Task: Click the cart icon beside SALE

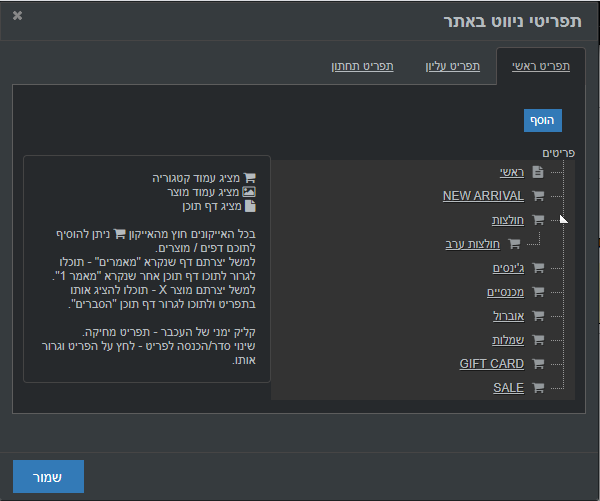Action: [538, 388]
